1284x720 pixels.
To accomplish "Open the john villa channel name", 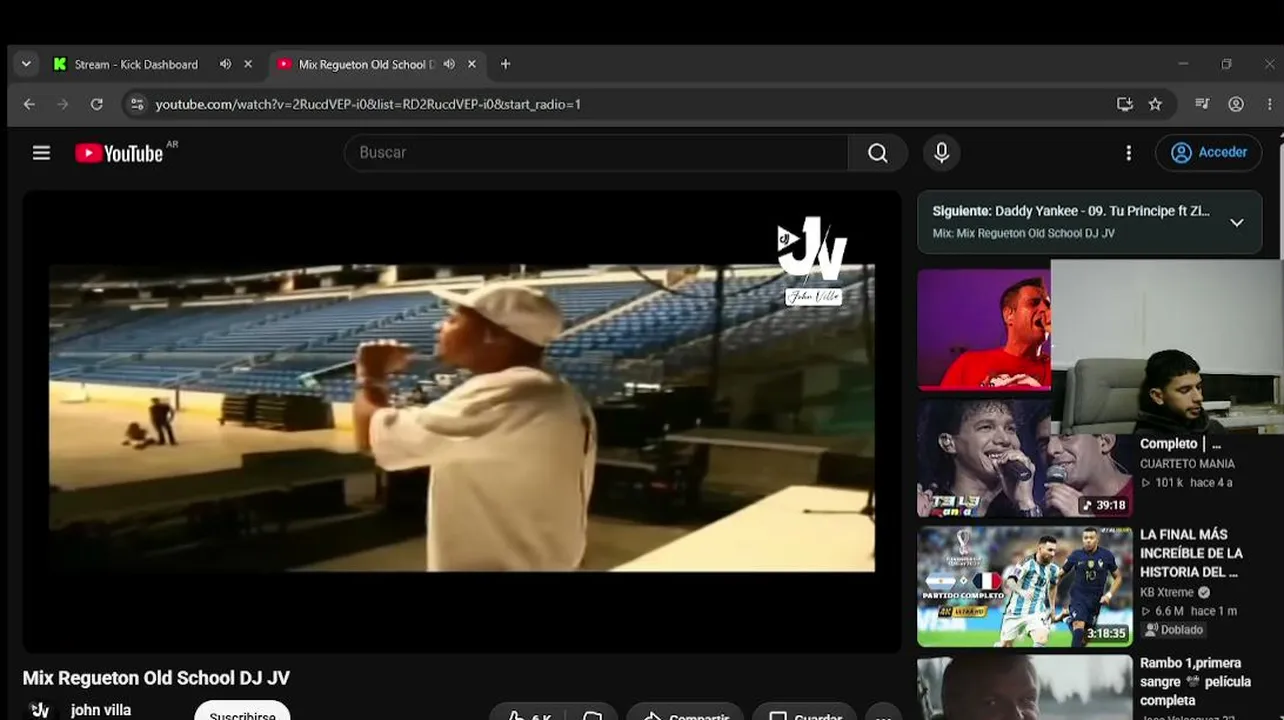I will tap(101, 710).
